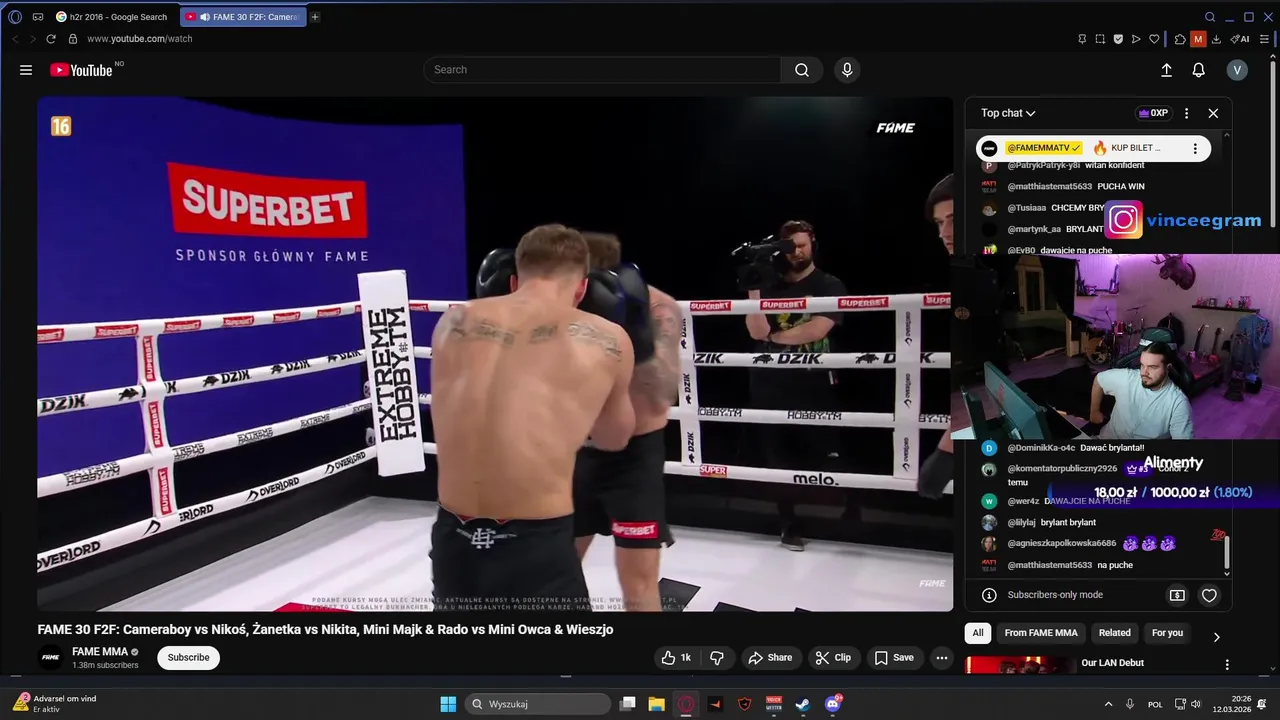This screenshot has width=1280, height=720.
Task: Click into the YouTube search field
Action: (x=602, y=70)
